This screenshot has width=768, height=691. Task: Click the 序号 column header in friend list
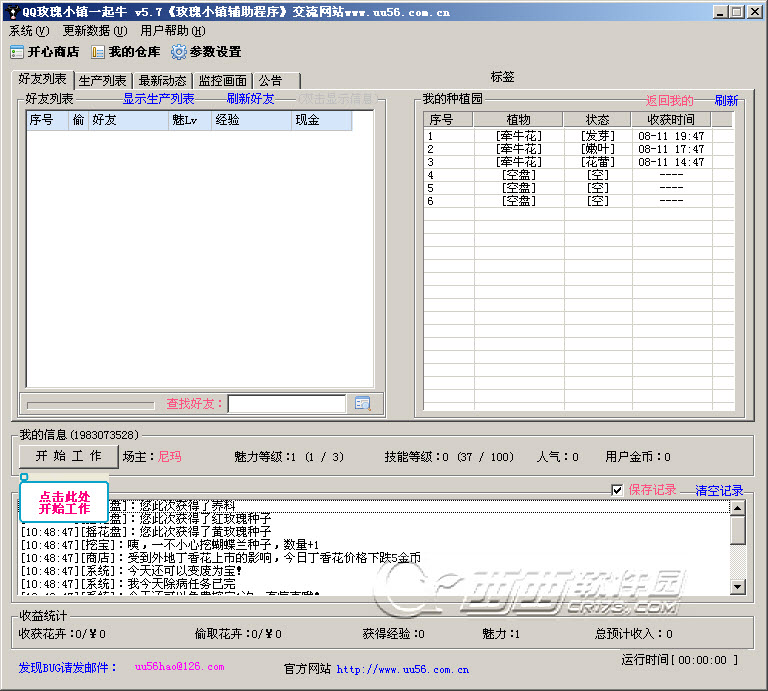(47, 120)
